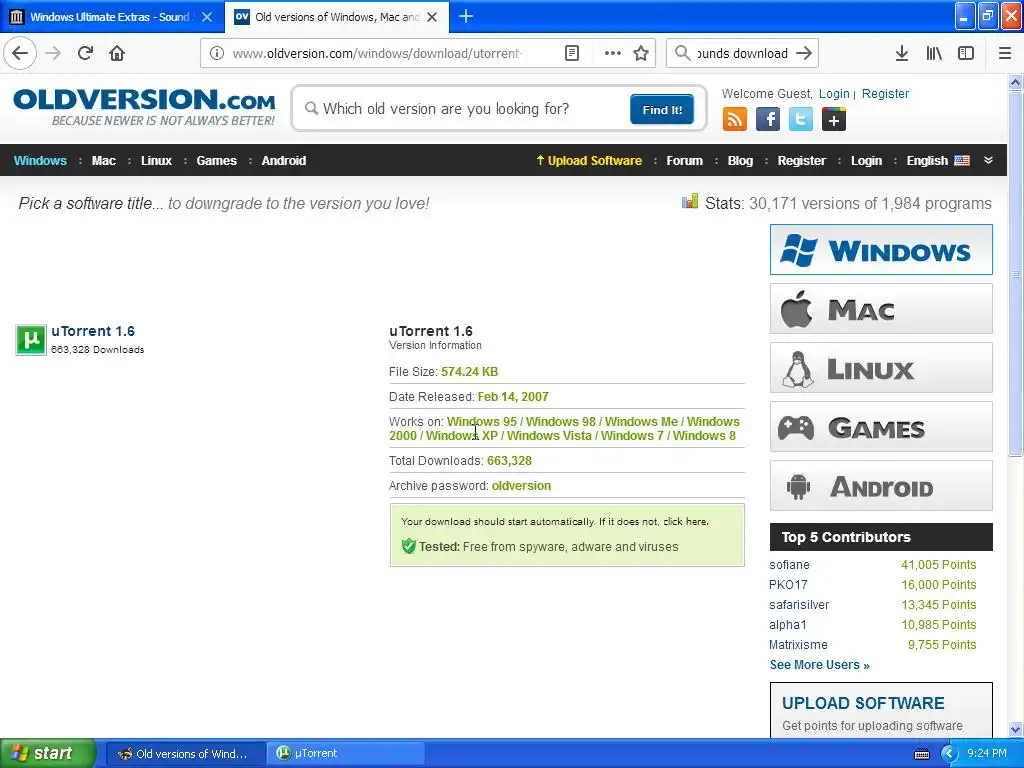Image resolution: width=1024 pixels, height=768 pixels.
Task: Click the uTorrent 1.6 title link
Action: [x=93, y=331]
